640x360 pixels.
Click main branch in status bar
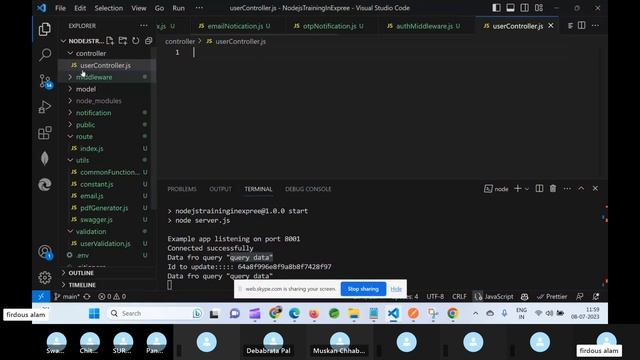click(x=67, y=297)
